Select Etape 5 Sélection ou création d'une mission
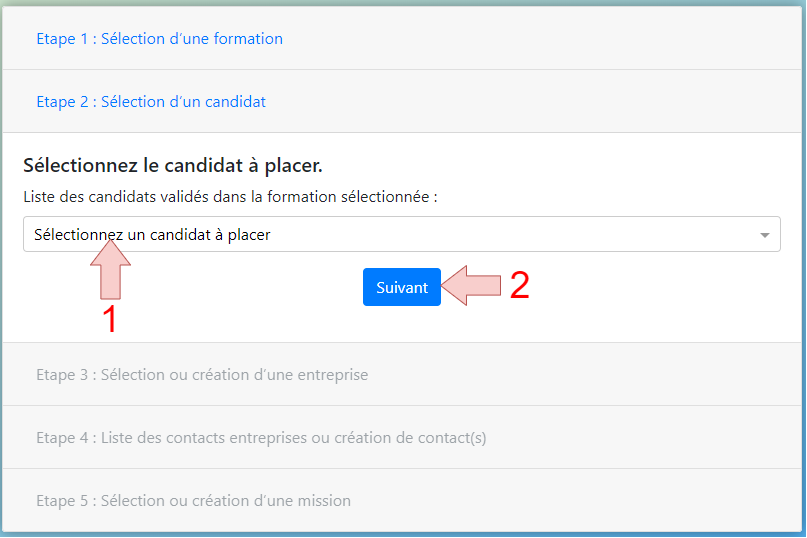This screenshot has width=807, height=538. [x=194, y=500]
